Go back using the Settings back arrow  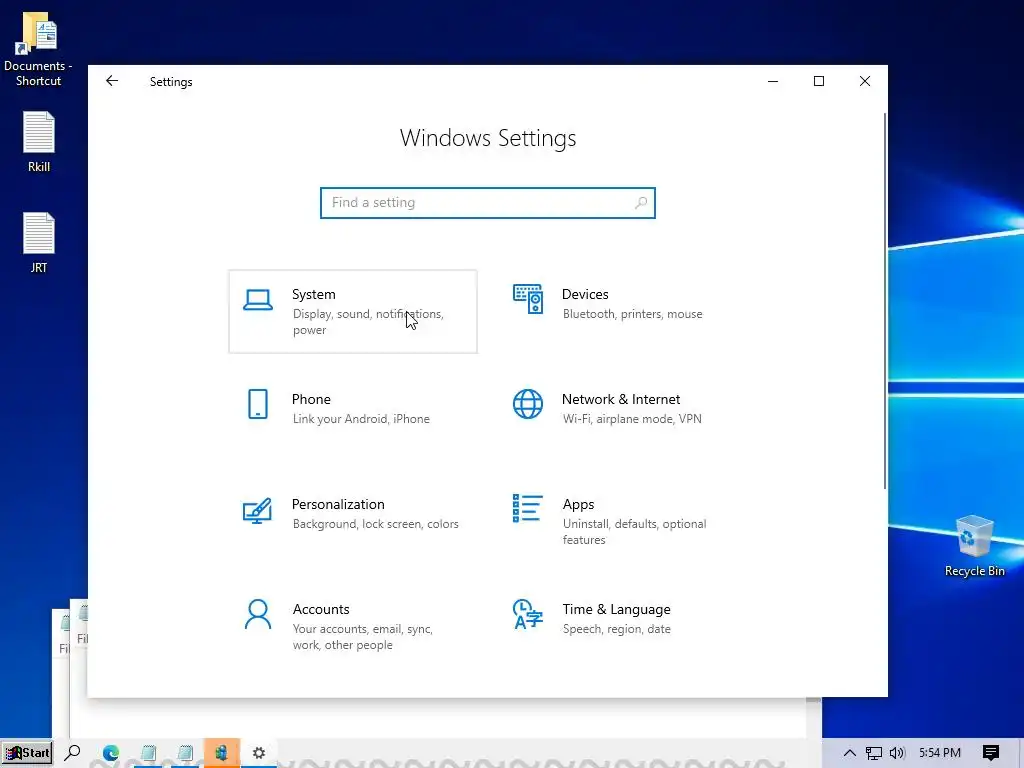coord(112,81)
